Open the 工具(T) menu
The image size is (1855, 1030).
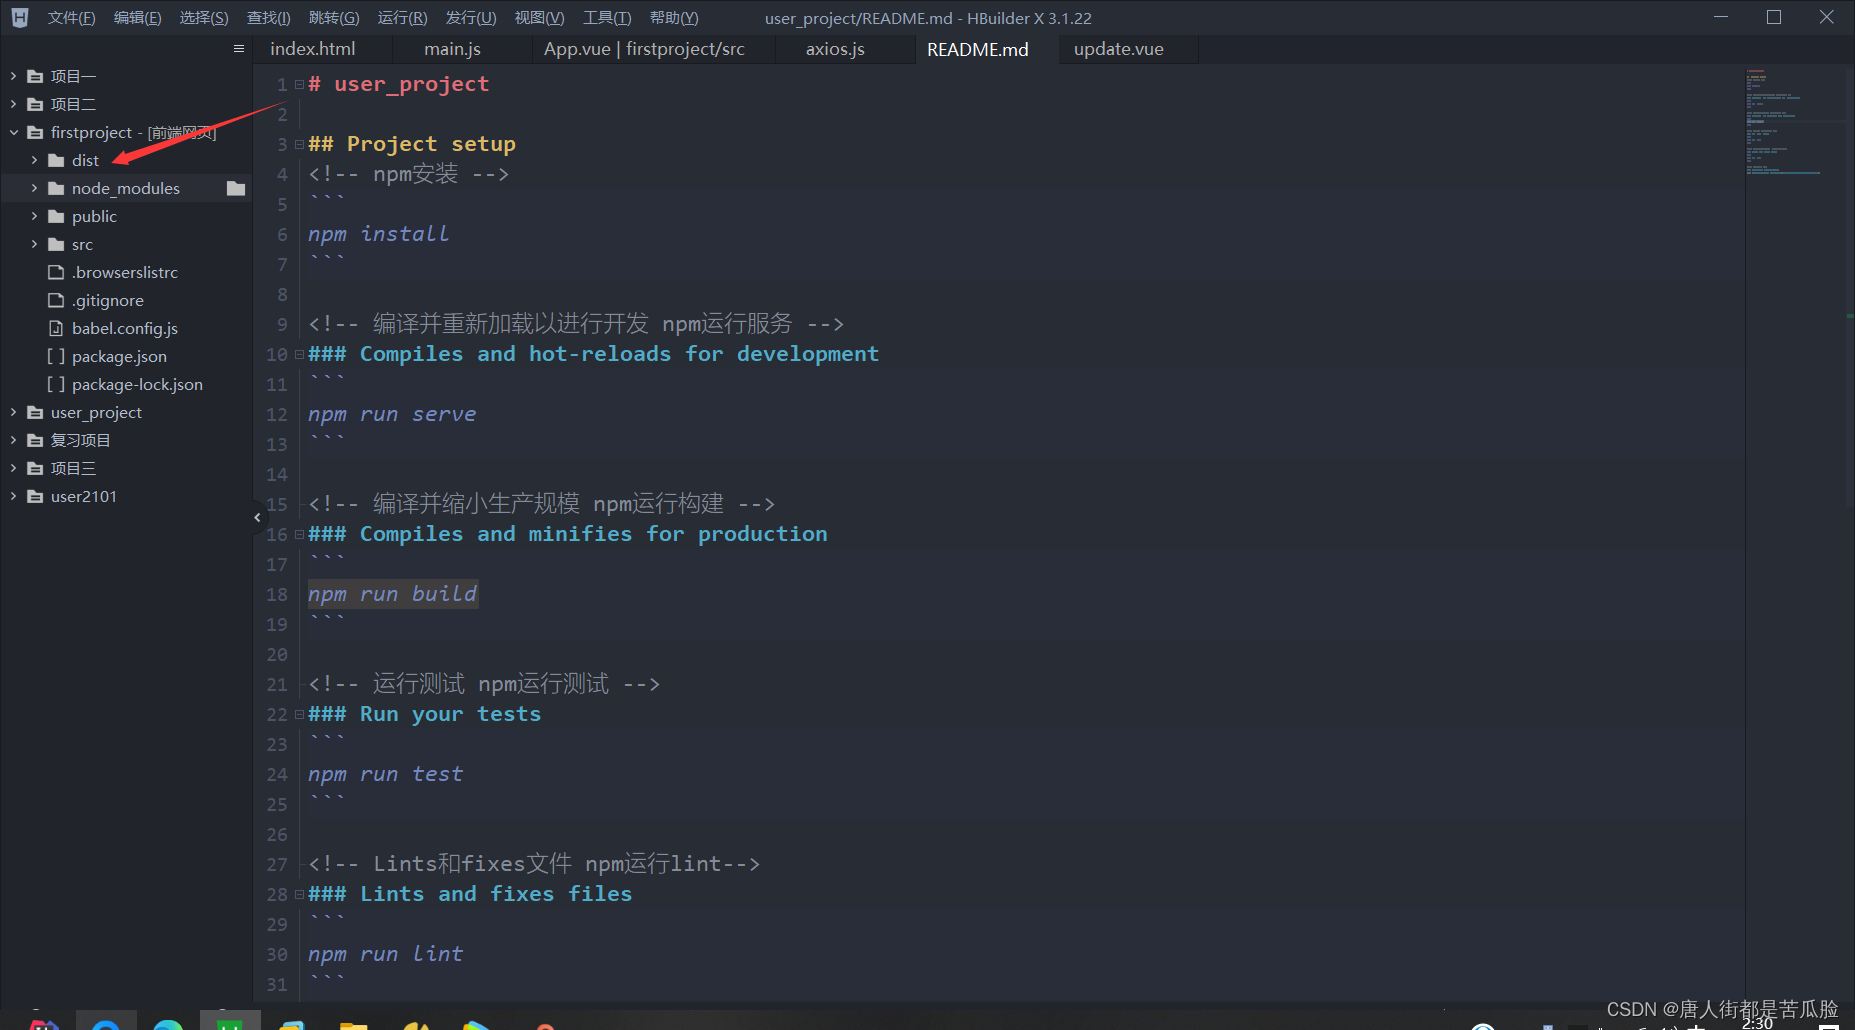click(x=607, y=18)
